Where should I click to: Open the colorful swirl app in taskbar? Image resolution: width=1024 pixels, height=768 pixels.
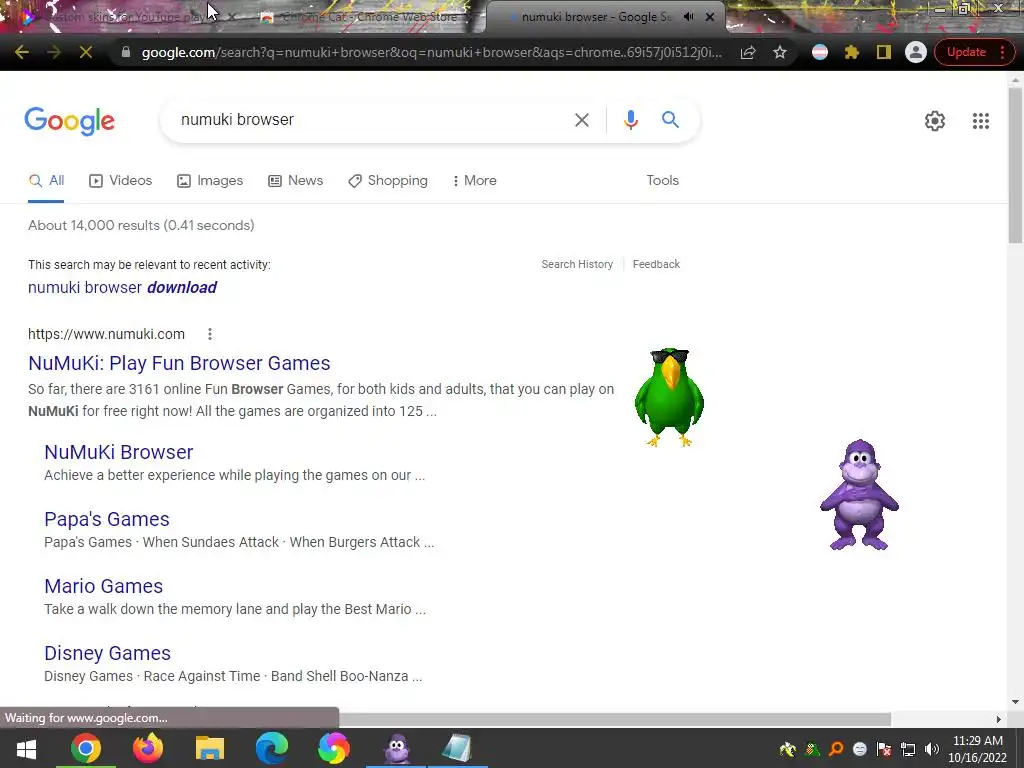click(334, 748)
